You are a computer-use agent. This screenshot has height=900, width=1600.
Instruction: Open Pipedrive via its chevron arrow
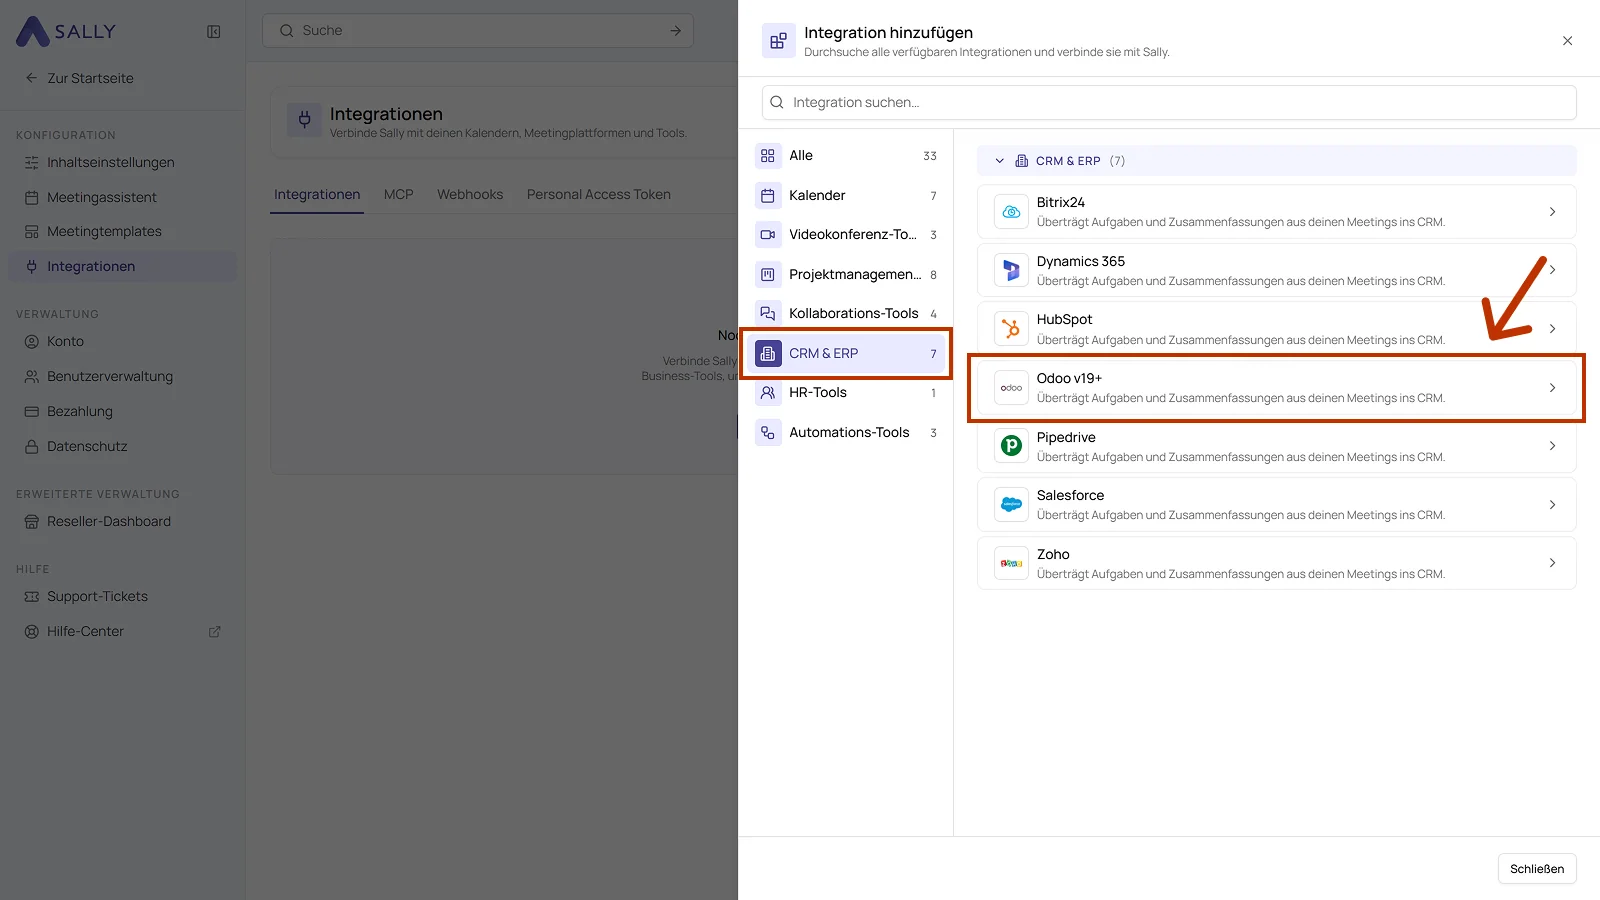(x=1552, y=446)
